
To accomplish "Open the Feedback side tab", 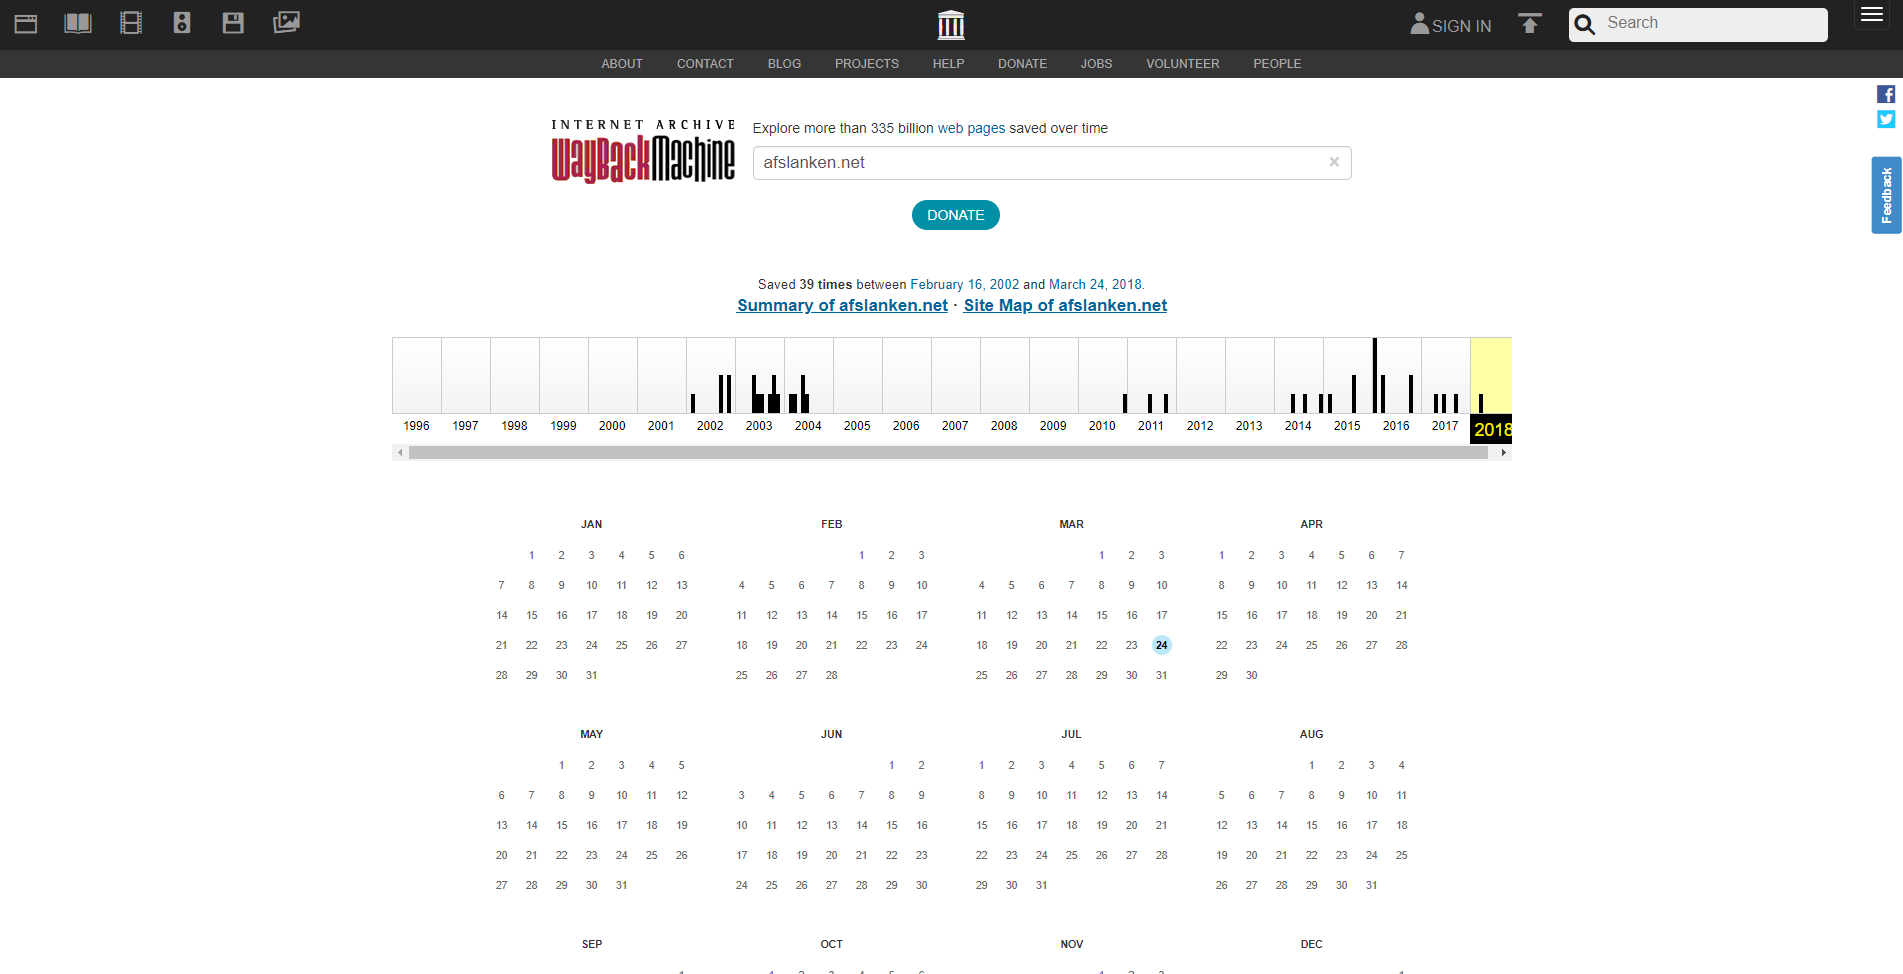I will (1886, 195).
